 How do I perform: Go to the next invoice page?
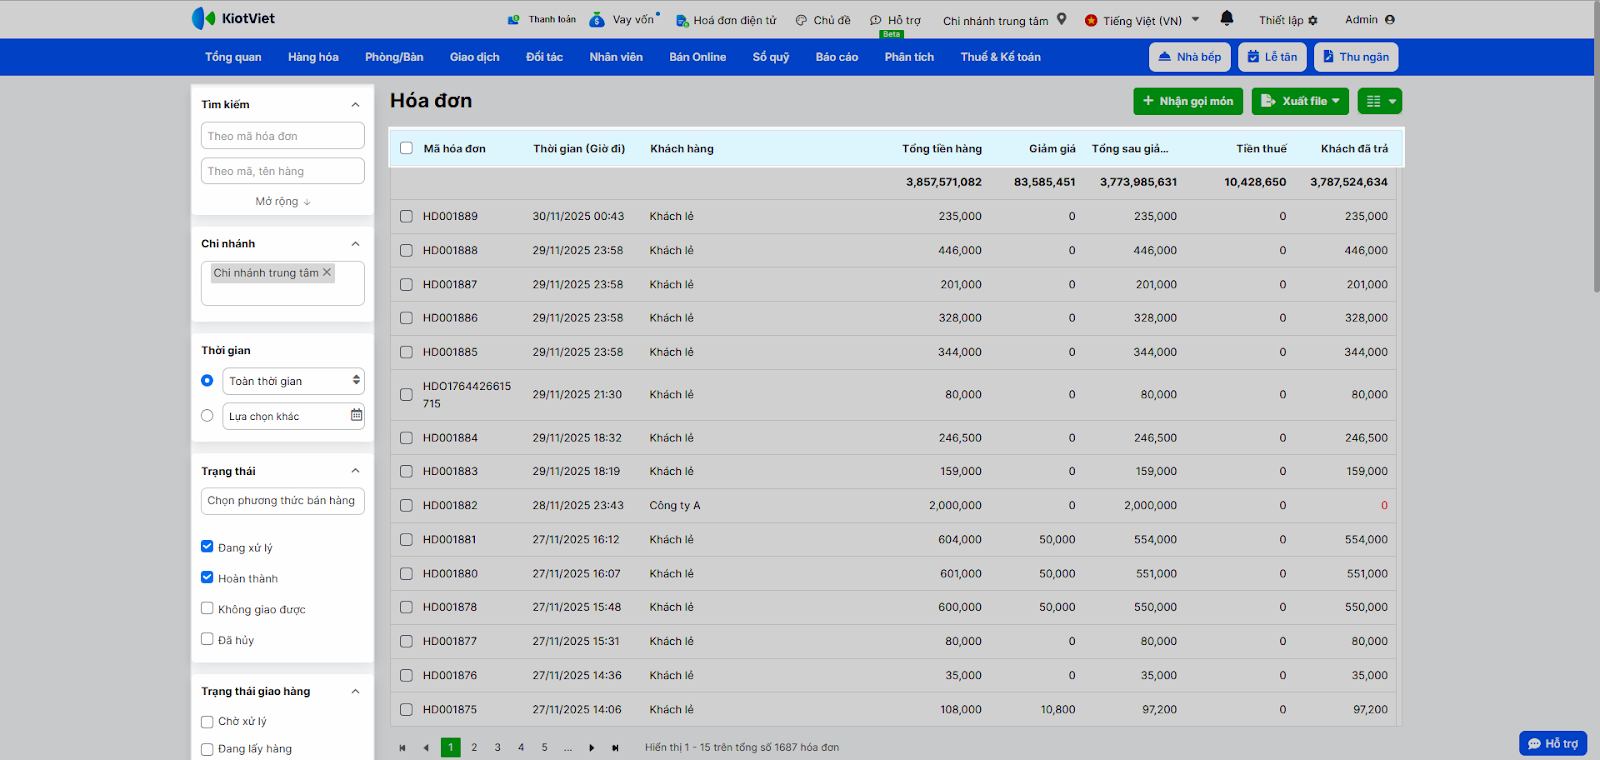(x=592, y=748)
